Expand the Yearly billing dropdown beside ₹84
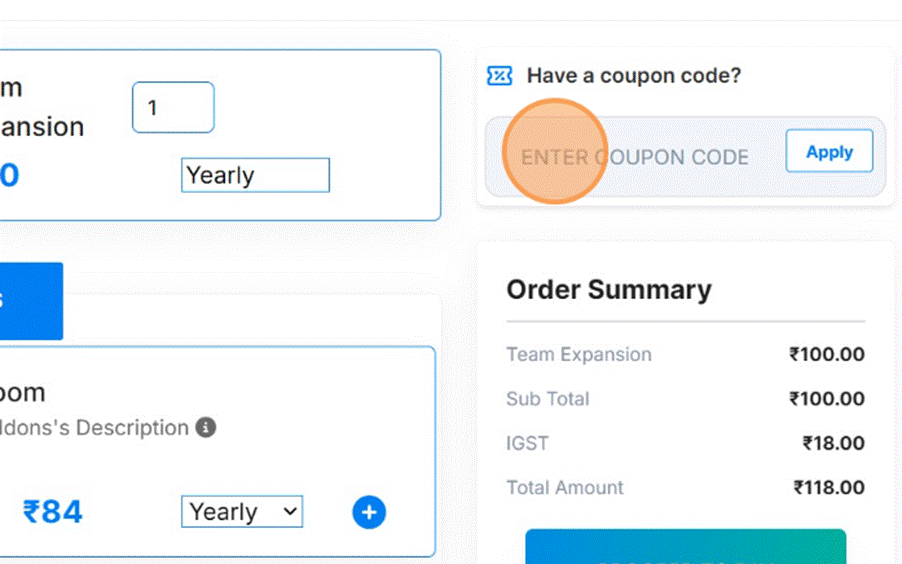This screenshot has width=902, height=564. click(242, 512)
